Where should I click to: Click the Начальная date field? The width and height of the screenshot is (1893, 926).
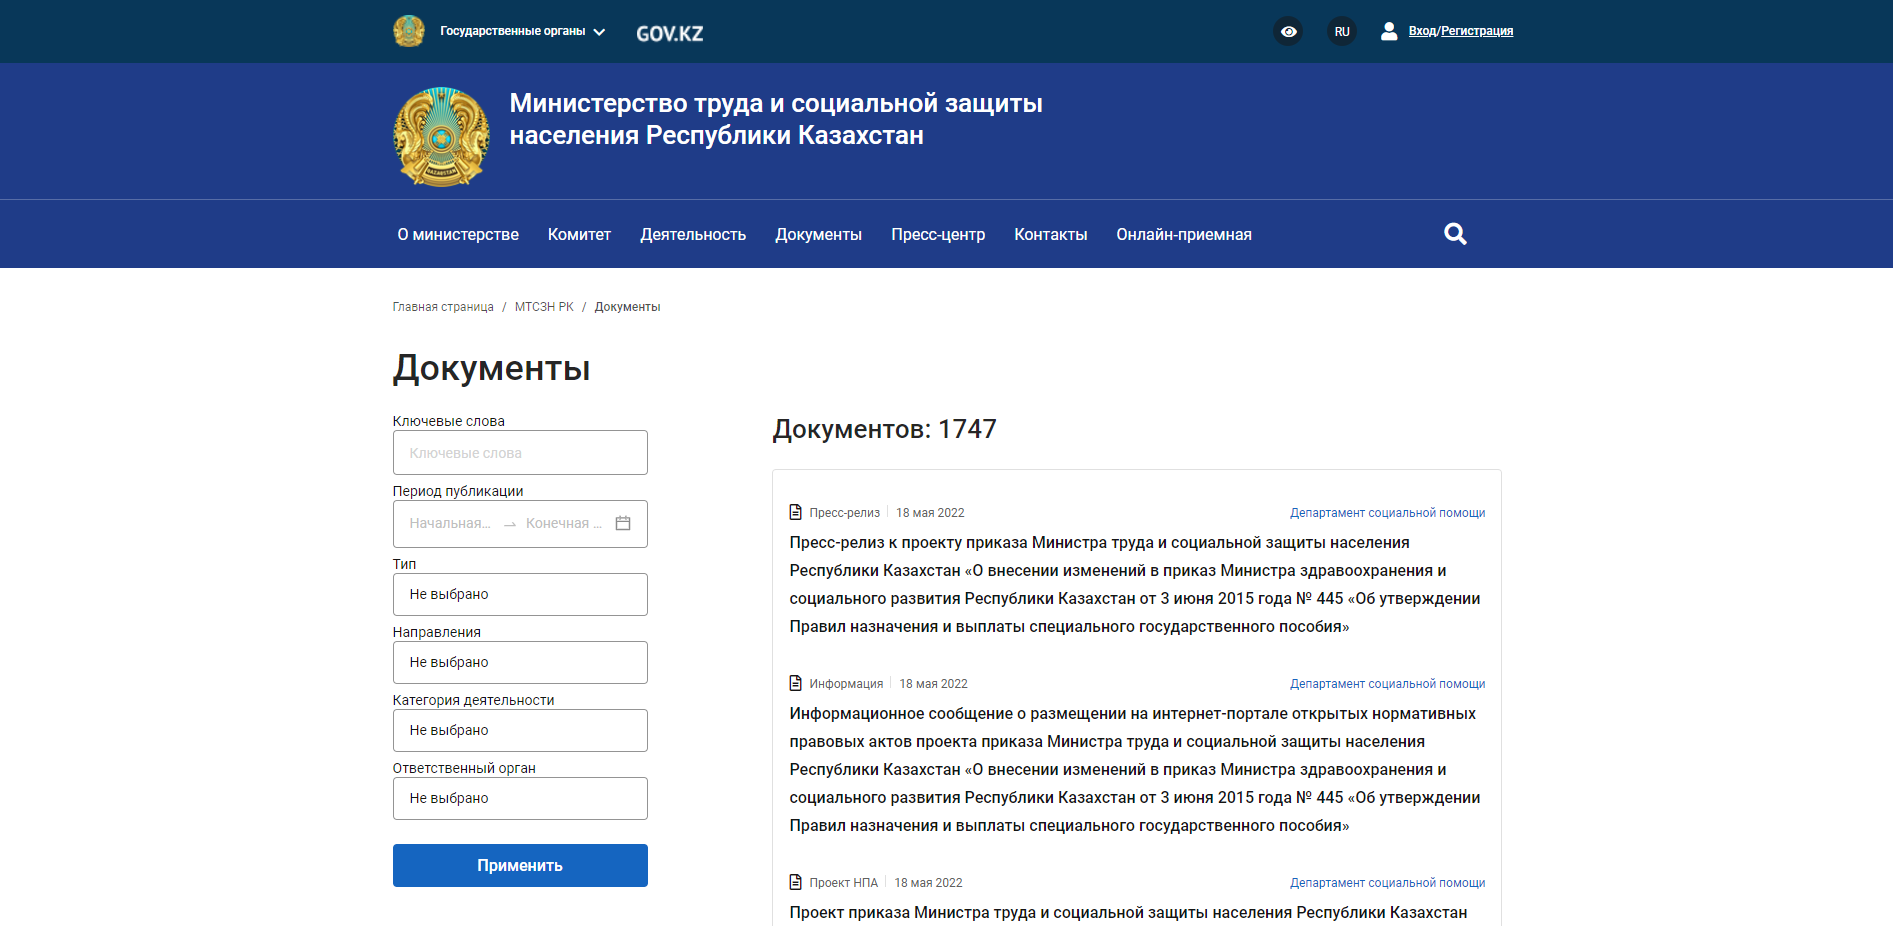click(x=450, y=523)
